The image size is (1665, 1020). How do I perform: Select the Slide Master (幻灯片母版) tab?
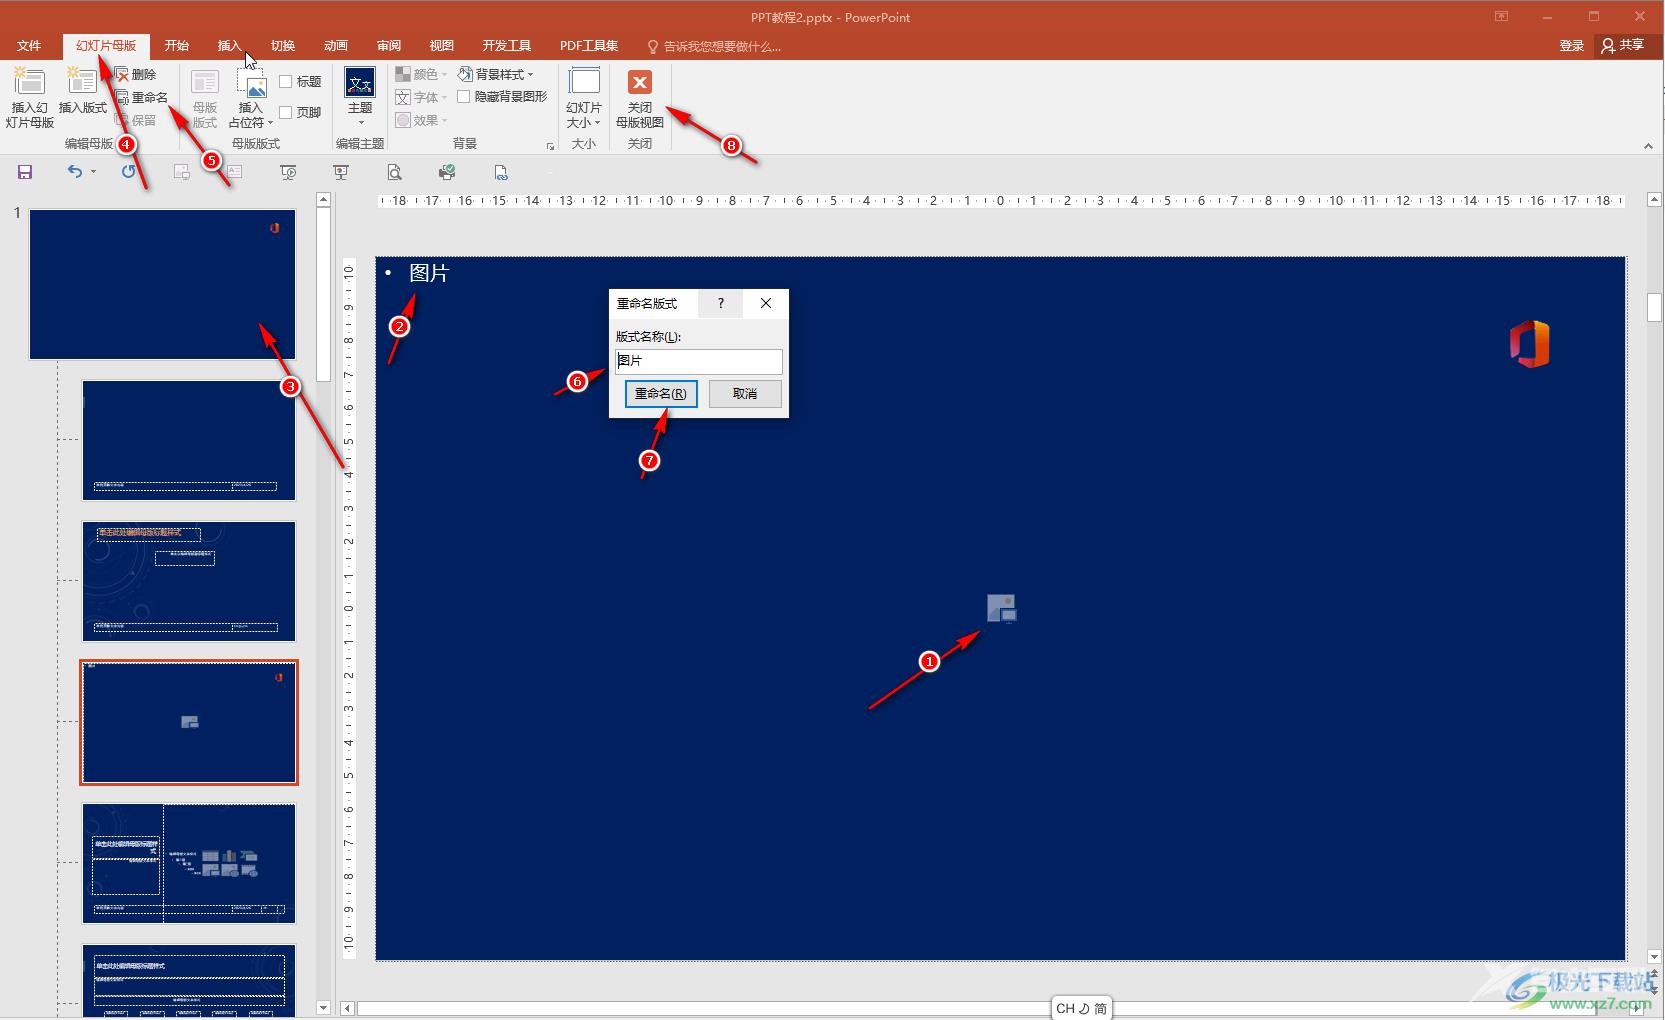coord(106,45)
